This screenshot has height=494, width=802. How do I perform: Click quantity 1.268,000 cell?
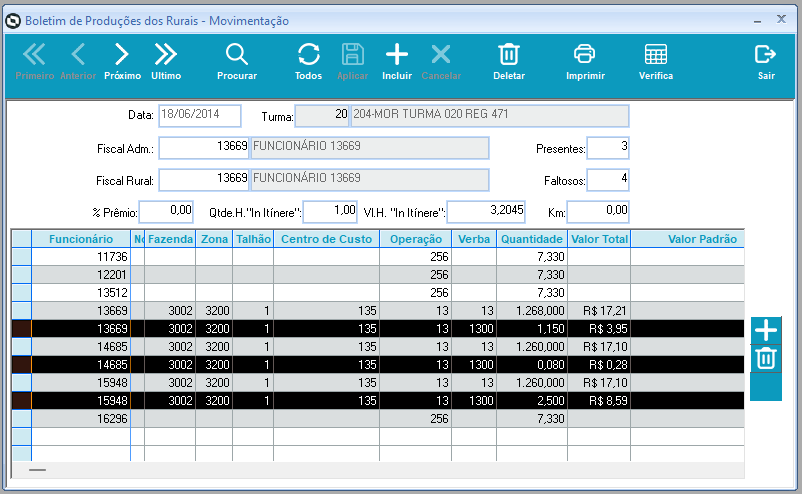[x=531, y=310]
